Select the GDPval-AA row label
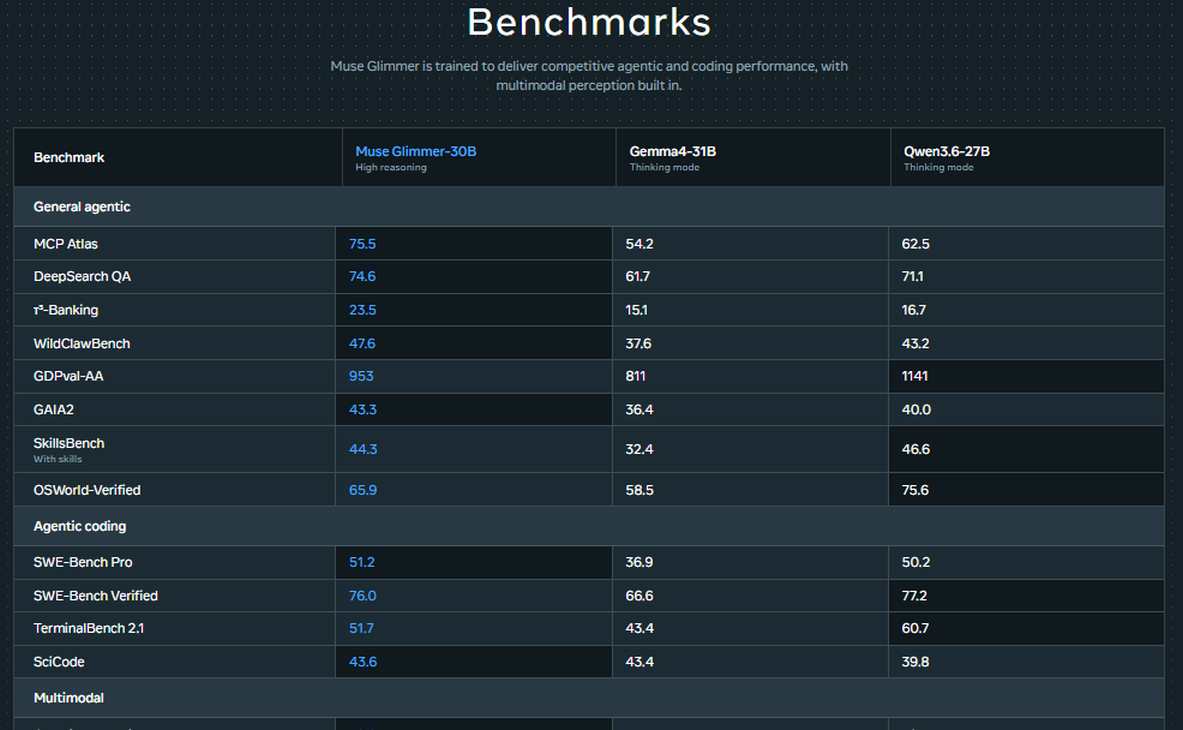This screenshot has height=730, width=1183. [x=69, y=376]
